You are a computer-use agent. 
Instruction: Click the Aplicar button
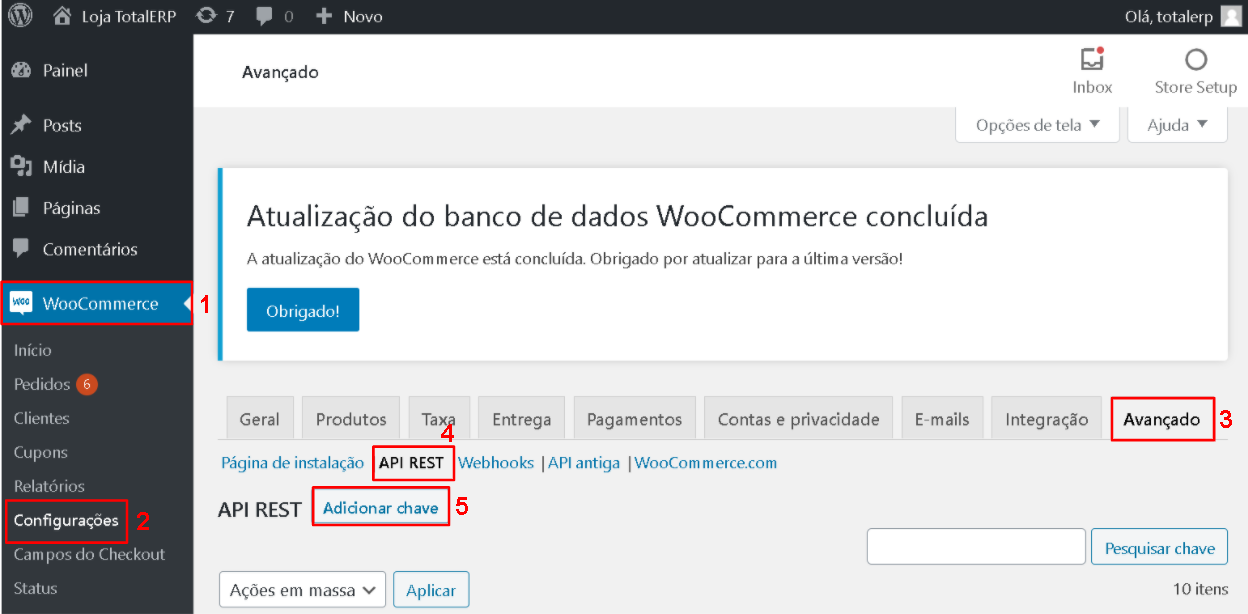coord(431,590)
